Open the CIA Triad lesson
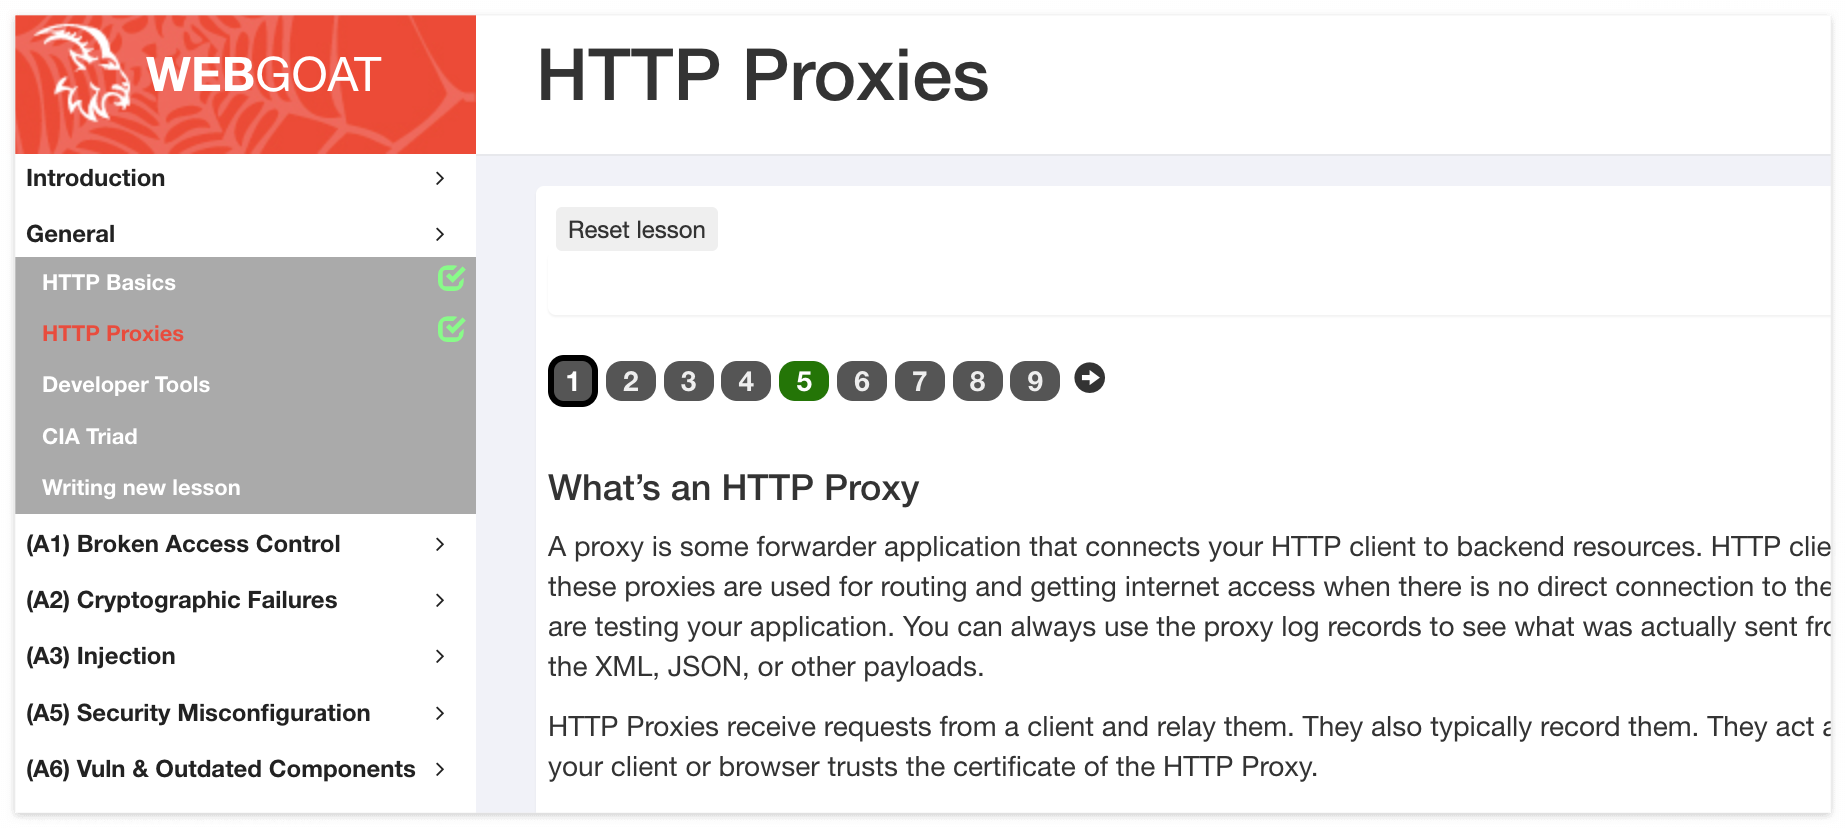The image size is (1846, 828). [89, 436]
